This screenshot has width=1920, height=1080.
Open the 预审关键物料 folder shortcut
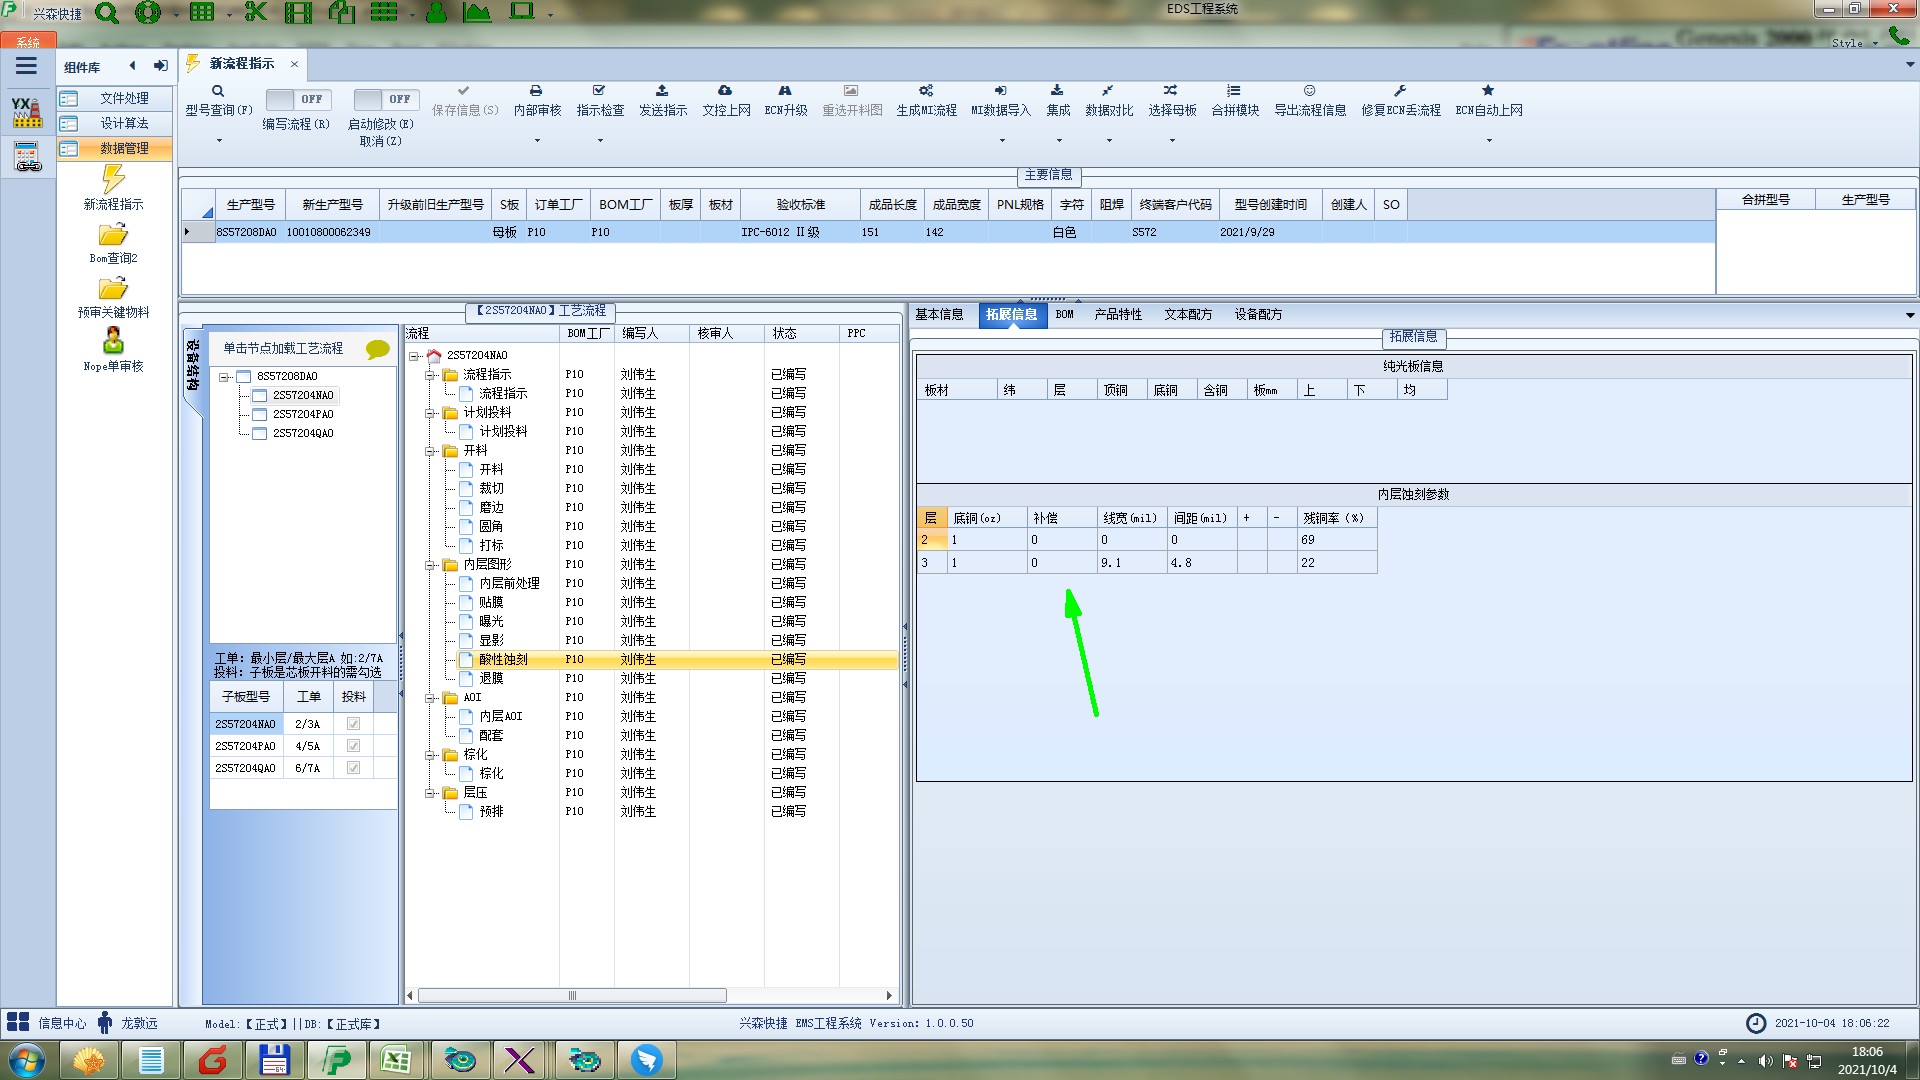[x=113, y=297]
